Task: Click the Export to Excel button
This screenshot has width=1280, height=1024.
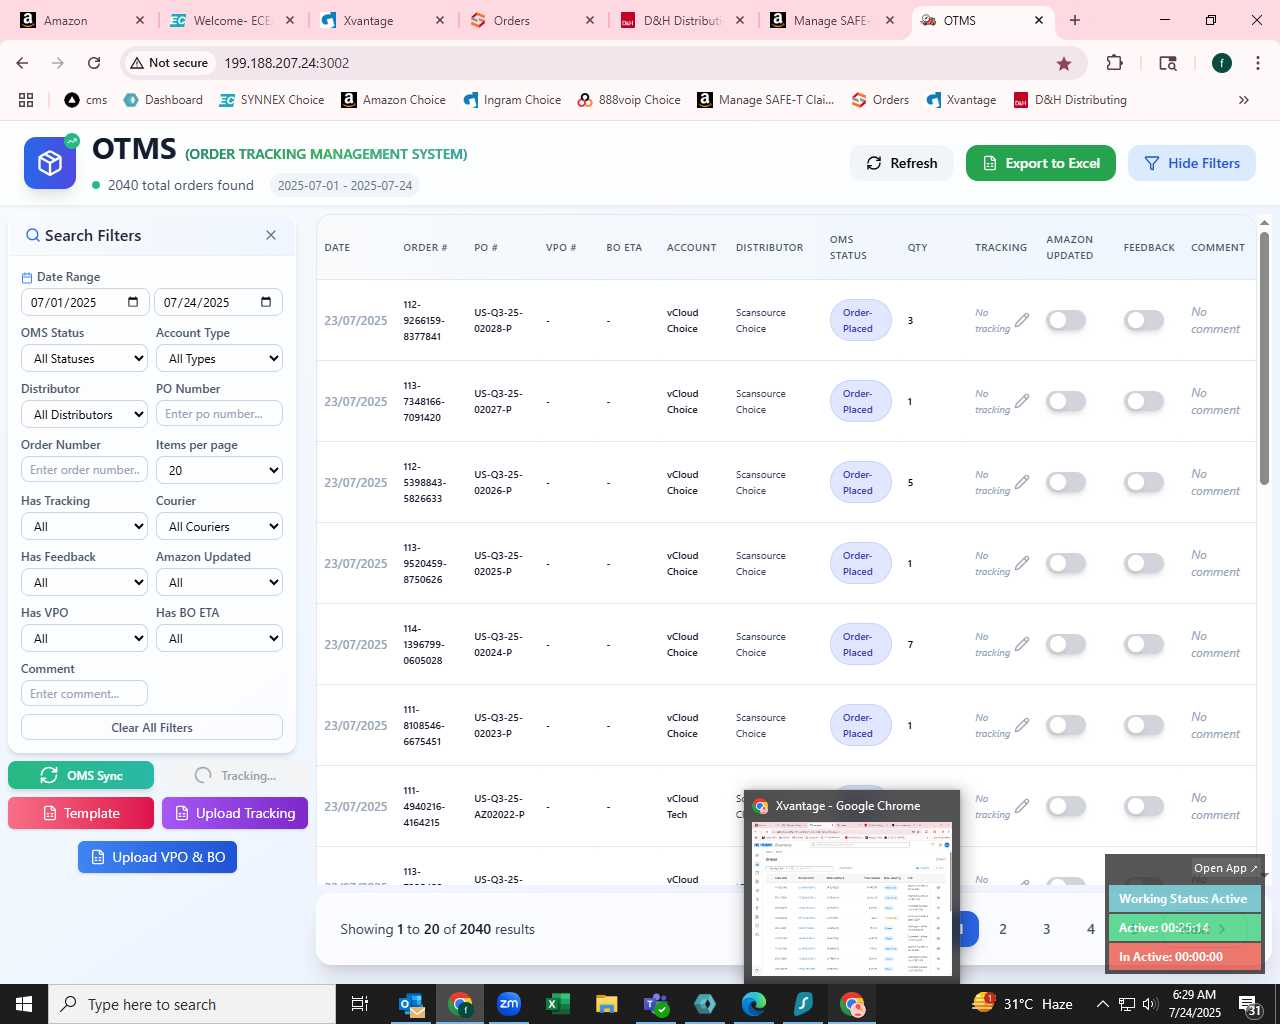Action: click(1041, 163)
